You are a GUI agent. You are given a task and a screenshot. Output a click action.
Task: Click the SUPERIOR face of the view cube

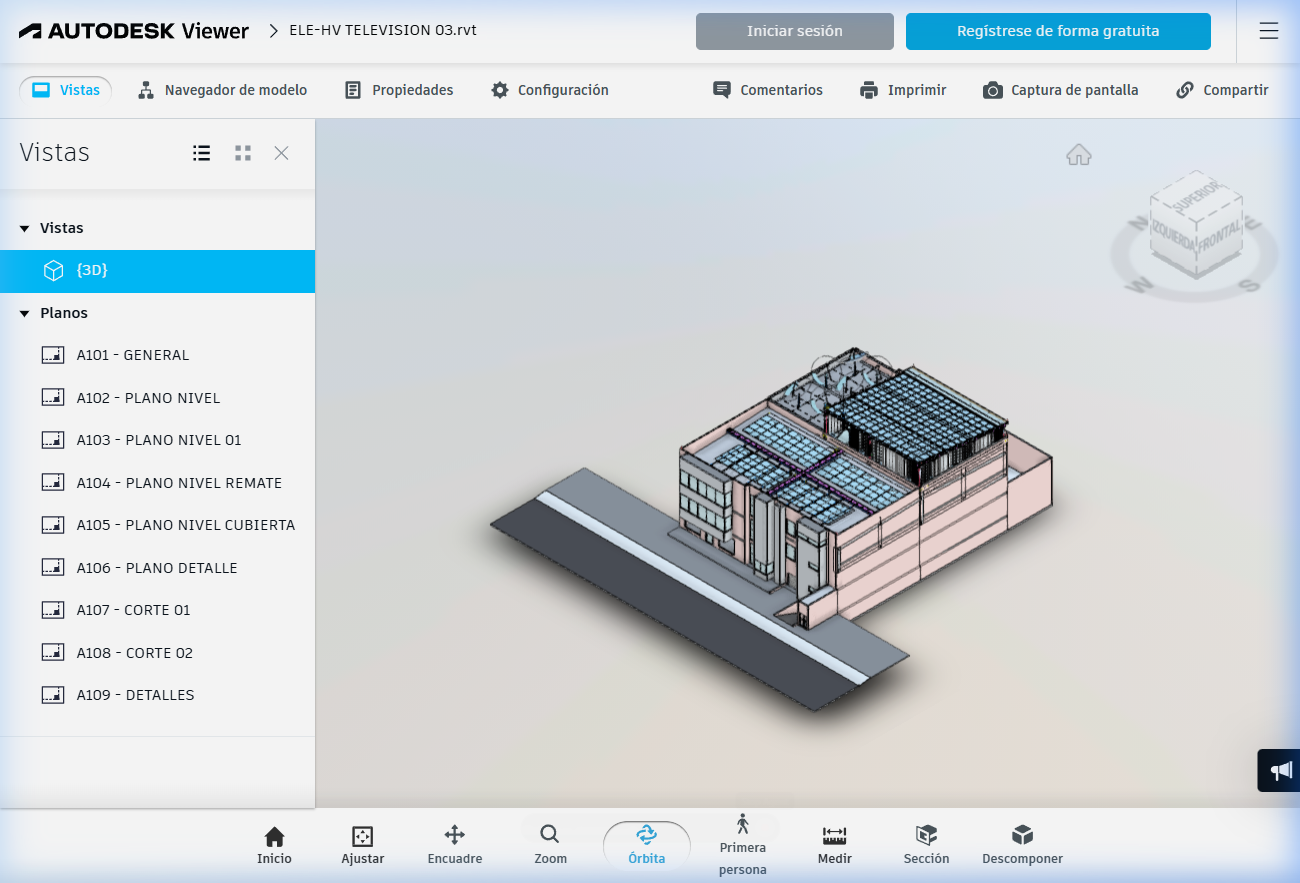[x=1197, y=196]
